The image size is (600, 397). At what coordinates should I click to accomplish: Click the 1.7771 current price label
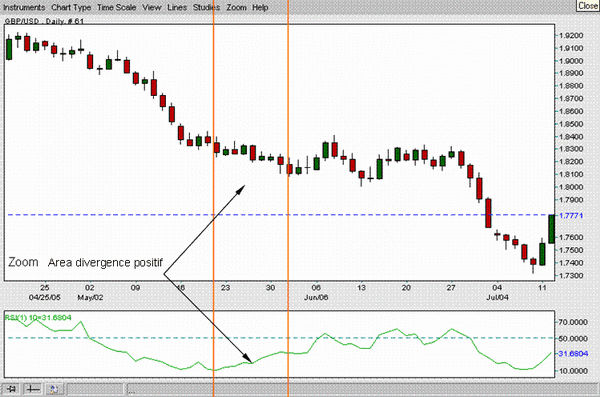click(571, 216)
